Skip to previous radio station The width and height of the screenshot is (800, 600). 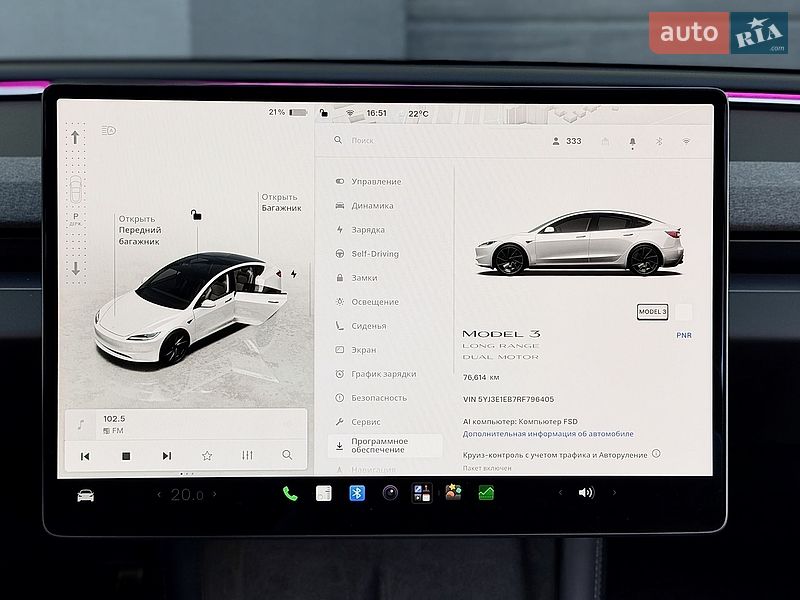click(x=85, y=456)
